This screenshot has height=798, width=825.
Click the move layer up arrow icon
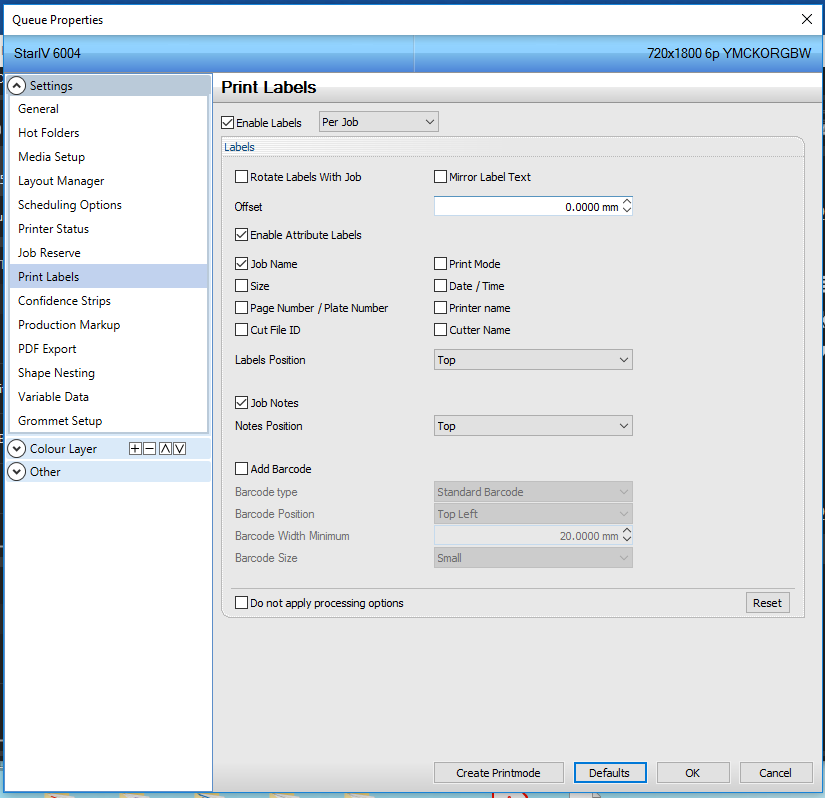point(165,449)
